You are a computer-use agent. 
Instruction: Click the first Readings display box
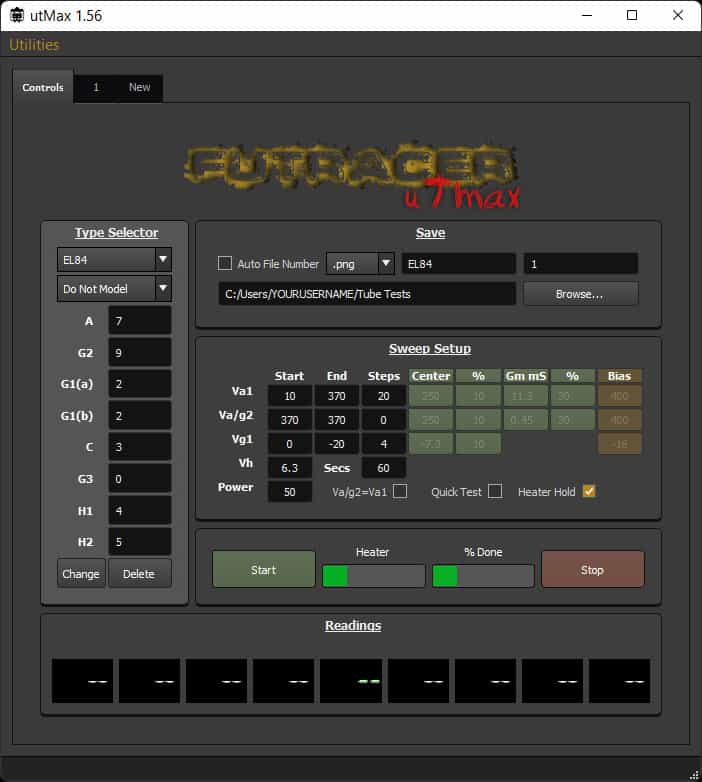(82, 681)
